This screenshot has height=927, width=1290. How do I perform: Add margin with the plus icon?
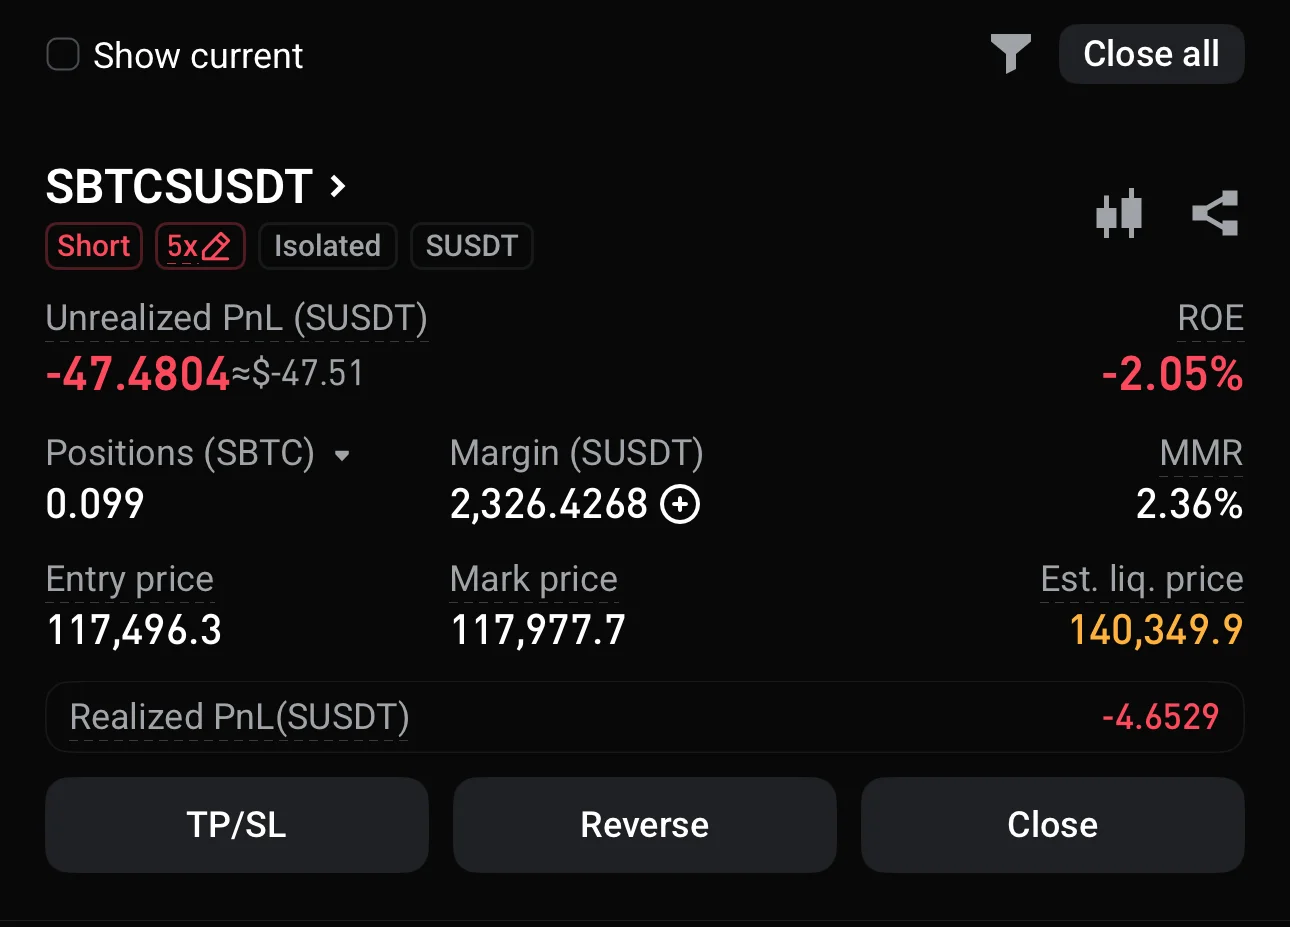point(681,504)
